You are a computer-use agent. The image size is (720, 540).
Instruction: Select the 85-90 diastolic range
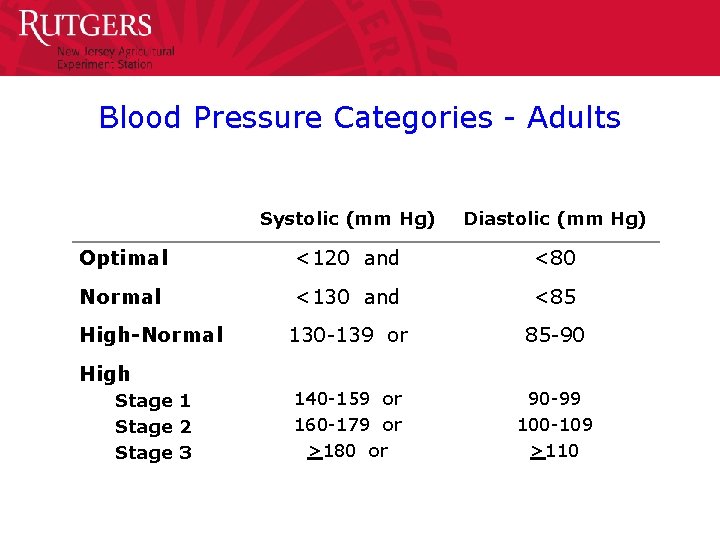click(555, 335)
